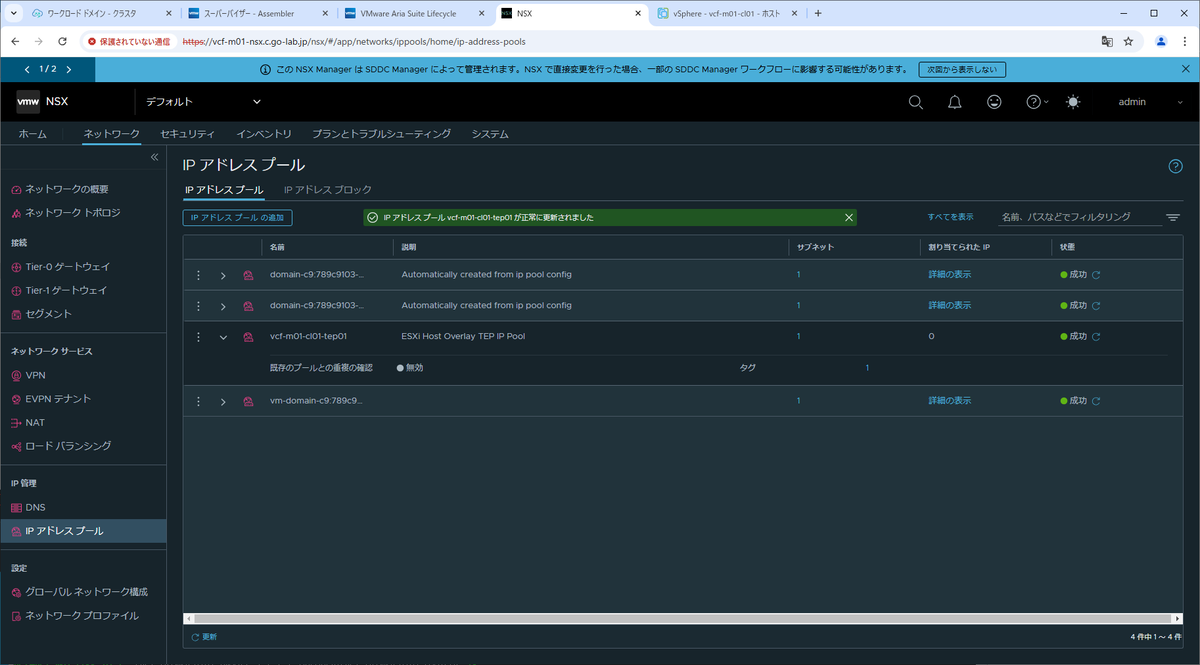Switch to the システム tab
This screenshot has width=1200, height=665.
point(490,134)
